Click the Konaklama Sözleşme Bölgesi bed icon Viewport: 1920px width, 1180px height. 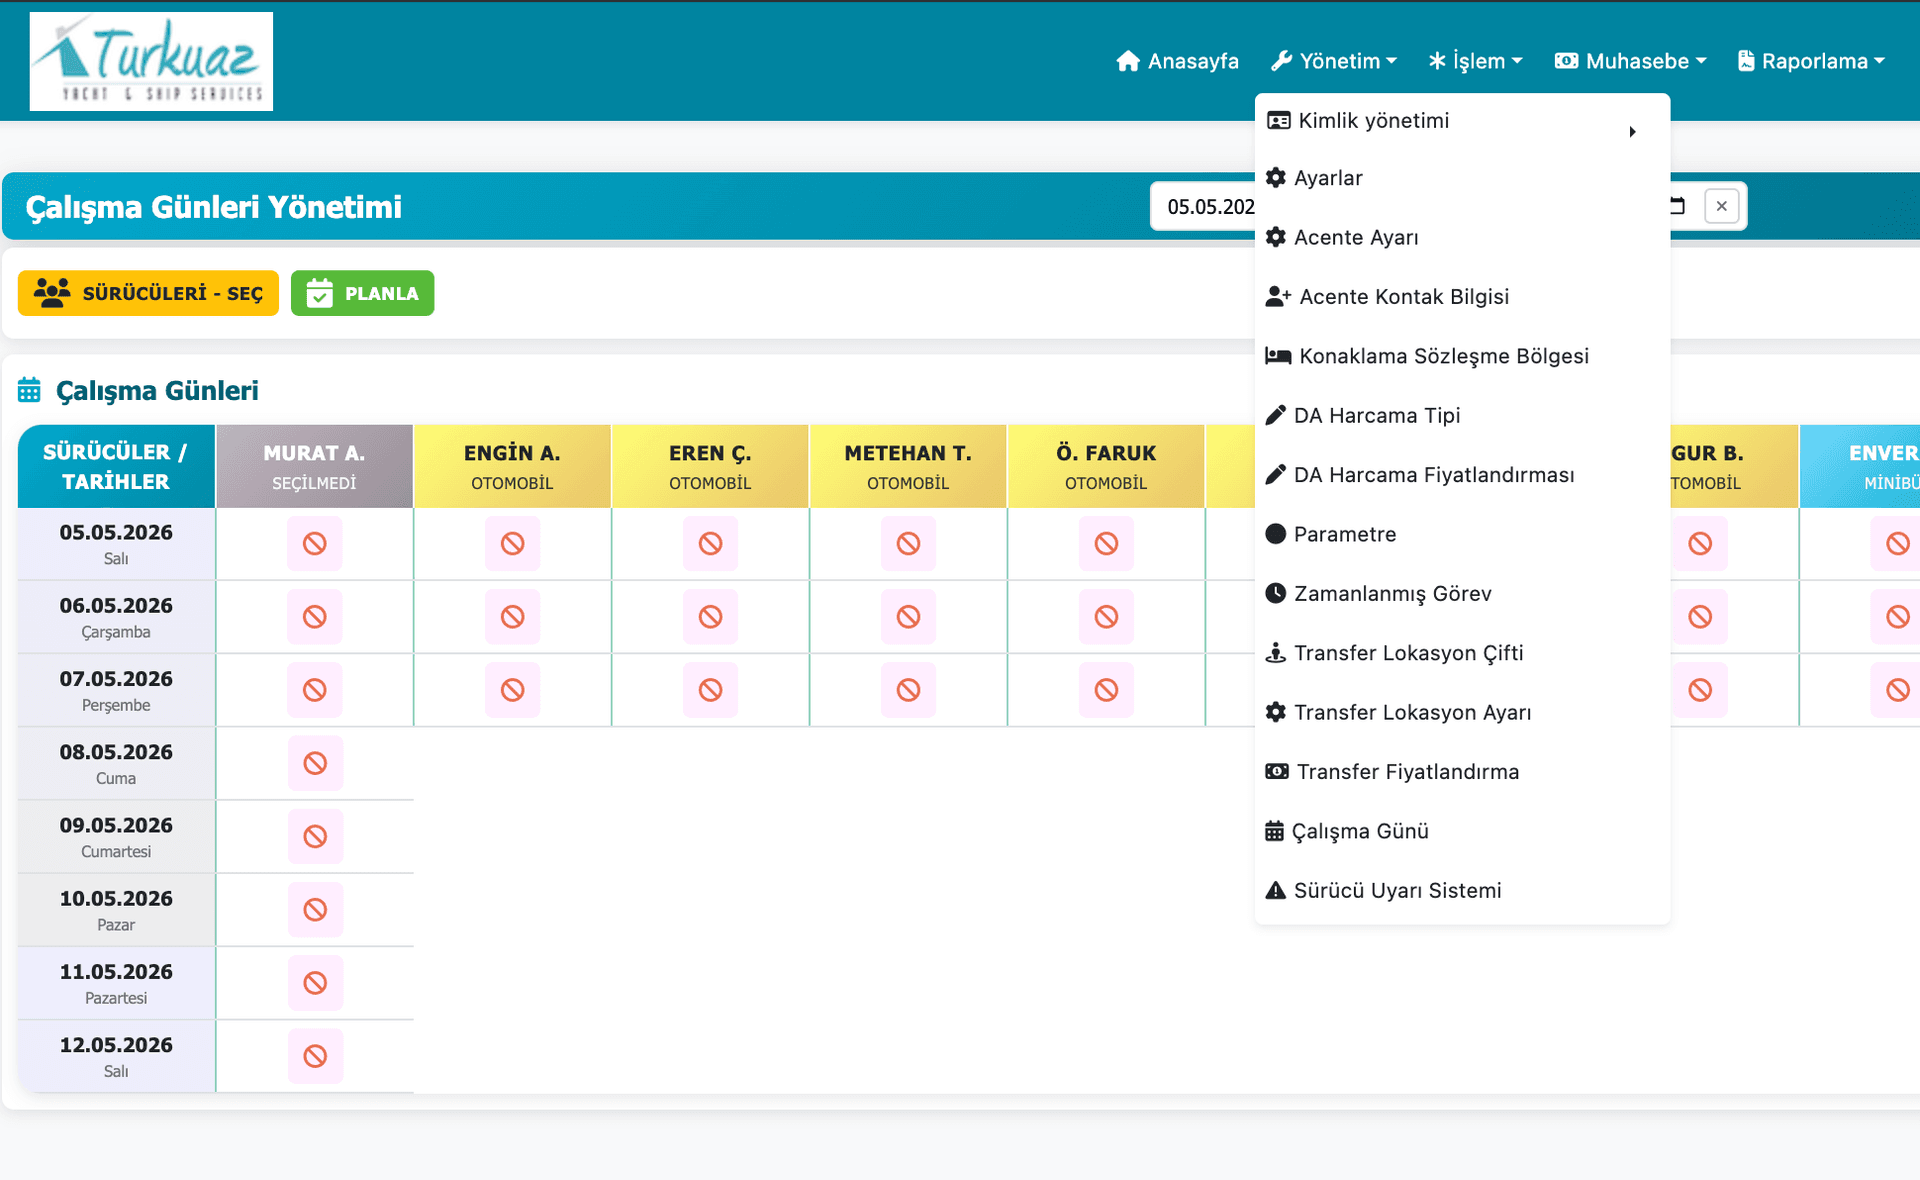[x=1277, y=356]
